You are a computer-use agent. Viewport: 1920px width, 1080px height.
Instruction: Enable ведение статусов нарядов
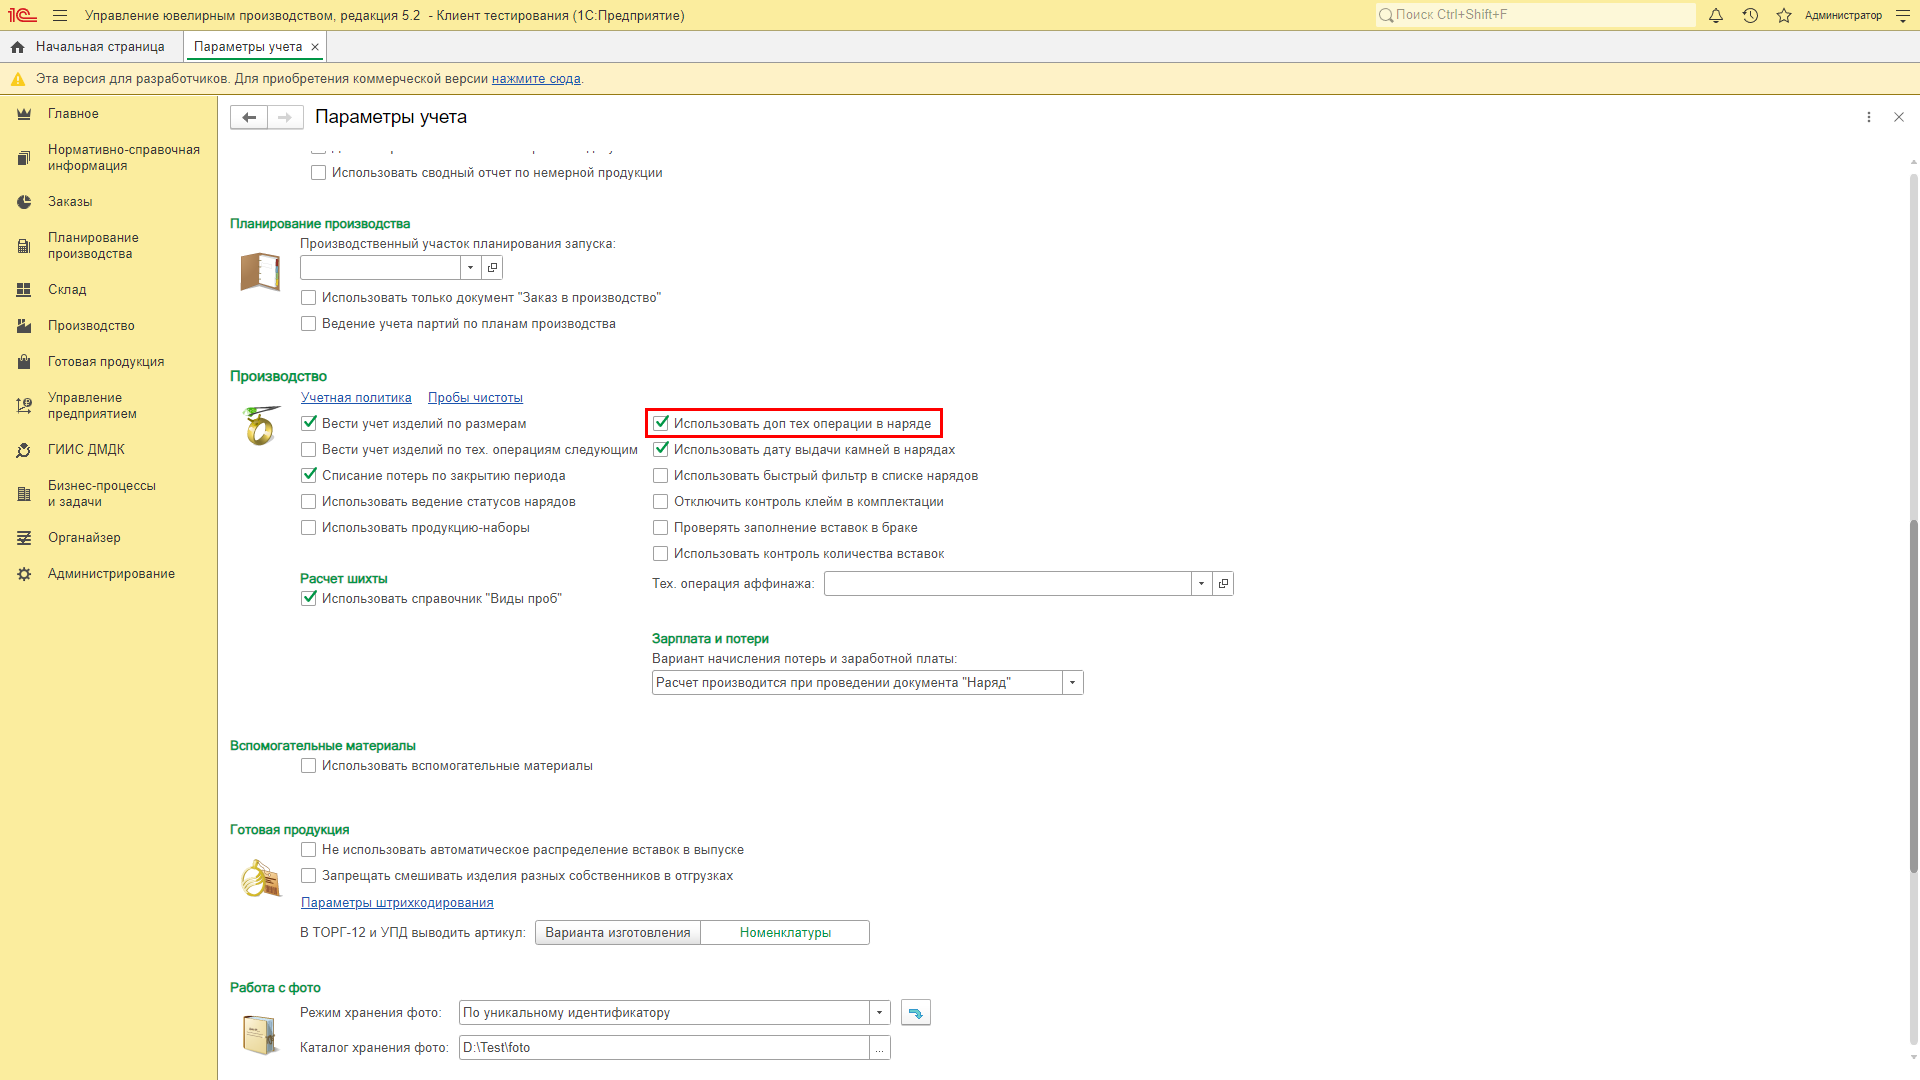pyautogui.click(x=309, y=502)
